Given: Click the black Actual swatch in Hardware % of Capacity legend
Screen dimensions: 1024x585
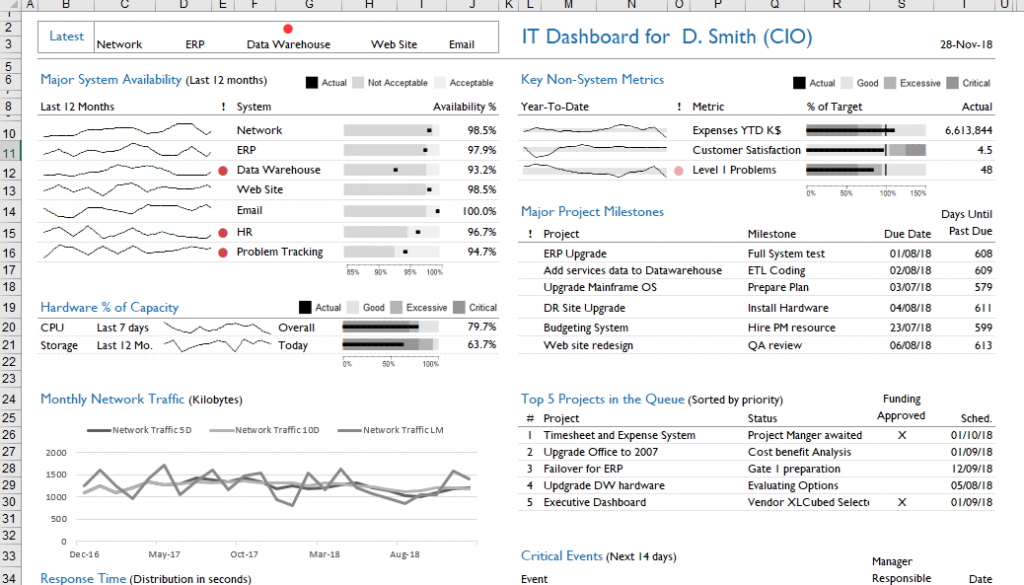Looking at the screenshot, I should (306, 308).
